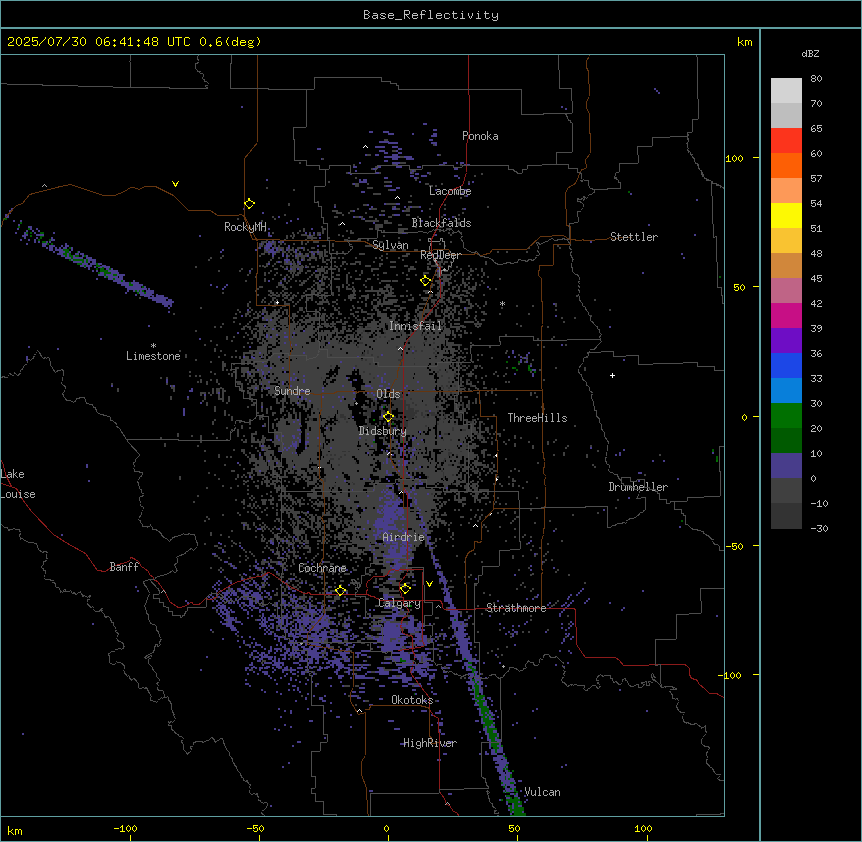Click the Olds label
Viewport: 862px width, 842px height.
[x=388, y=394]
